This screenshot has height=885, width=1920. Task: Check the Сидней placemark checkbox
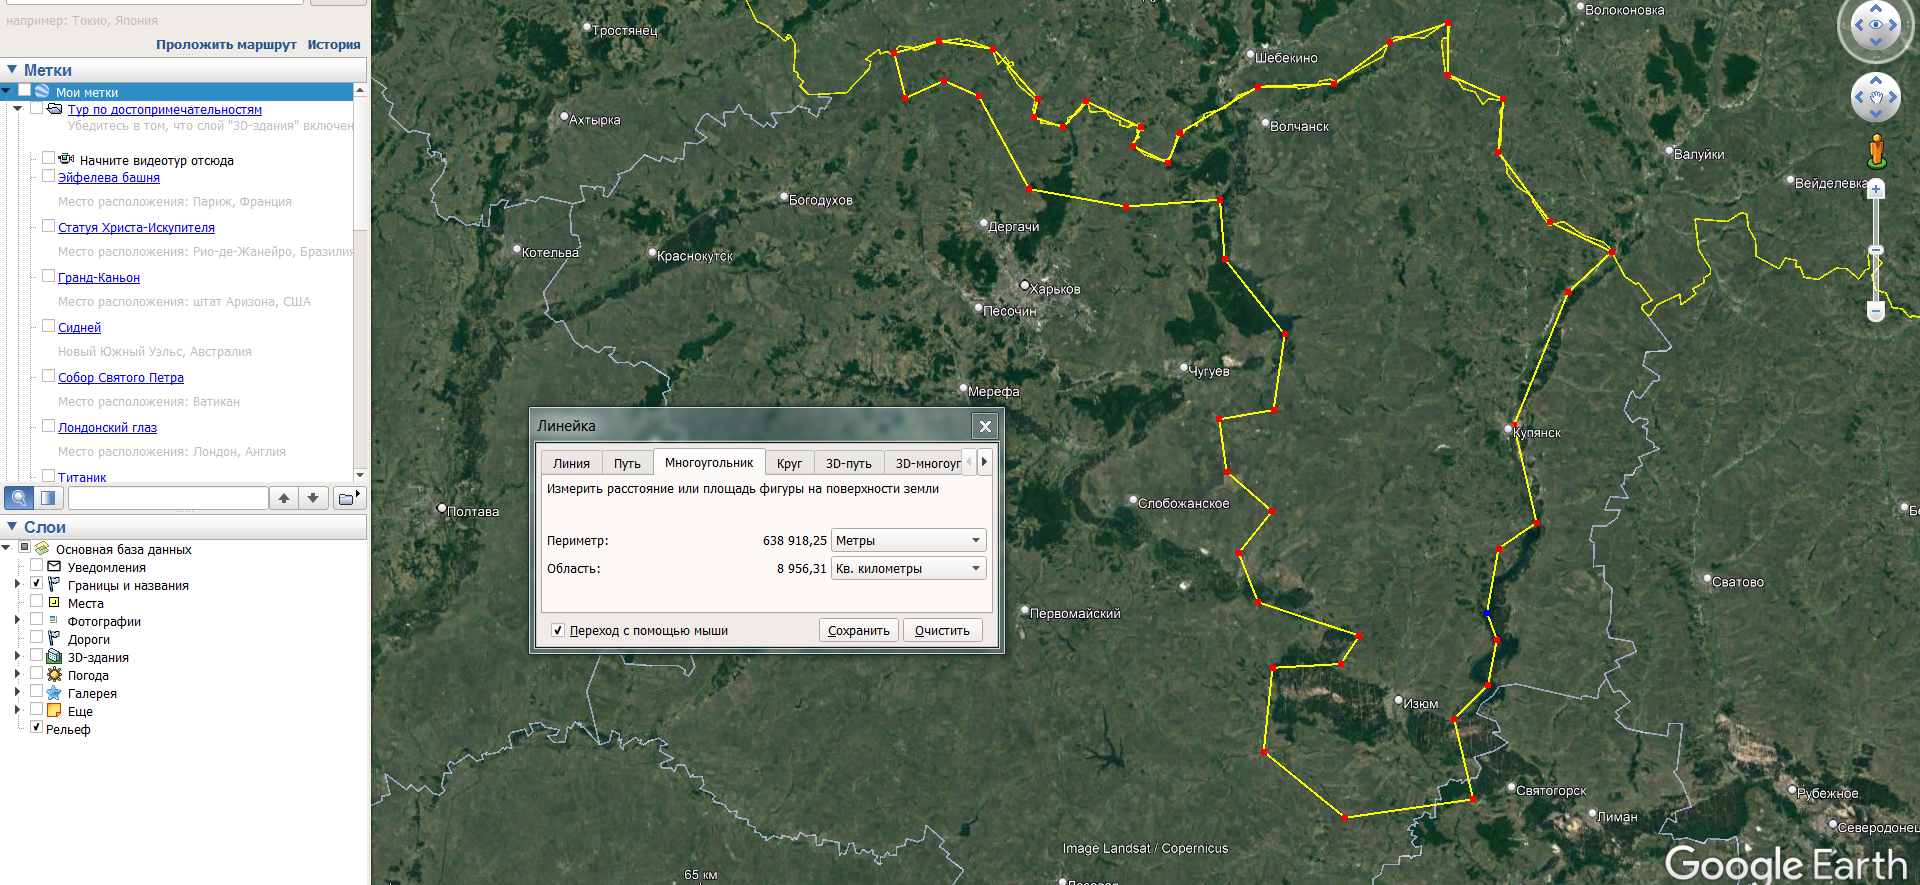[x=48, y=326]
